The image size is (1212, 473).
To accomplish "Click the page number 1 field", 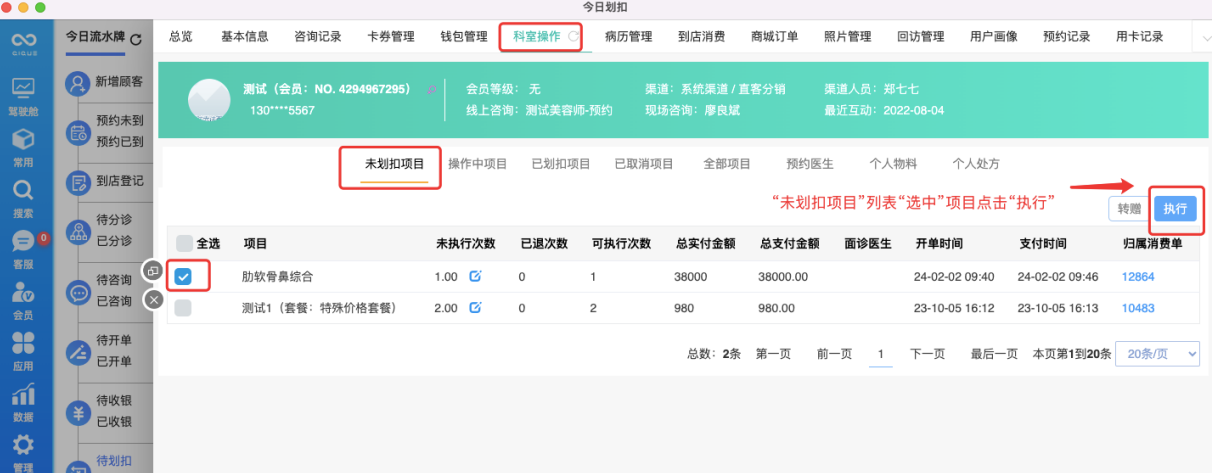I will click(881, 354).
